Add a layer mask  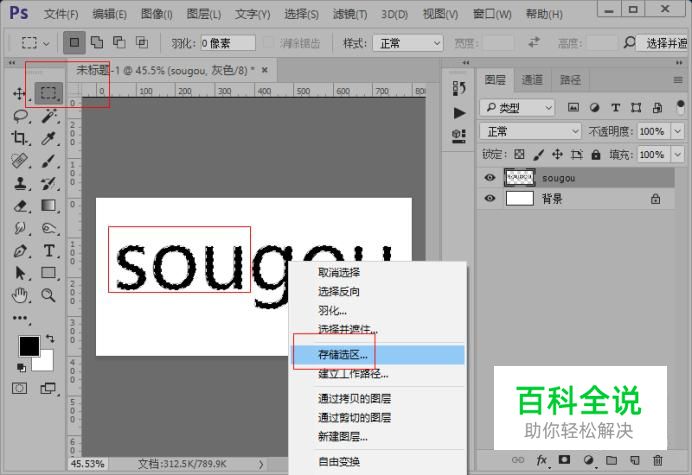coord(564,460)
